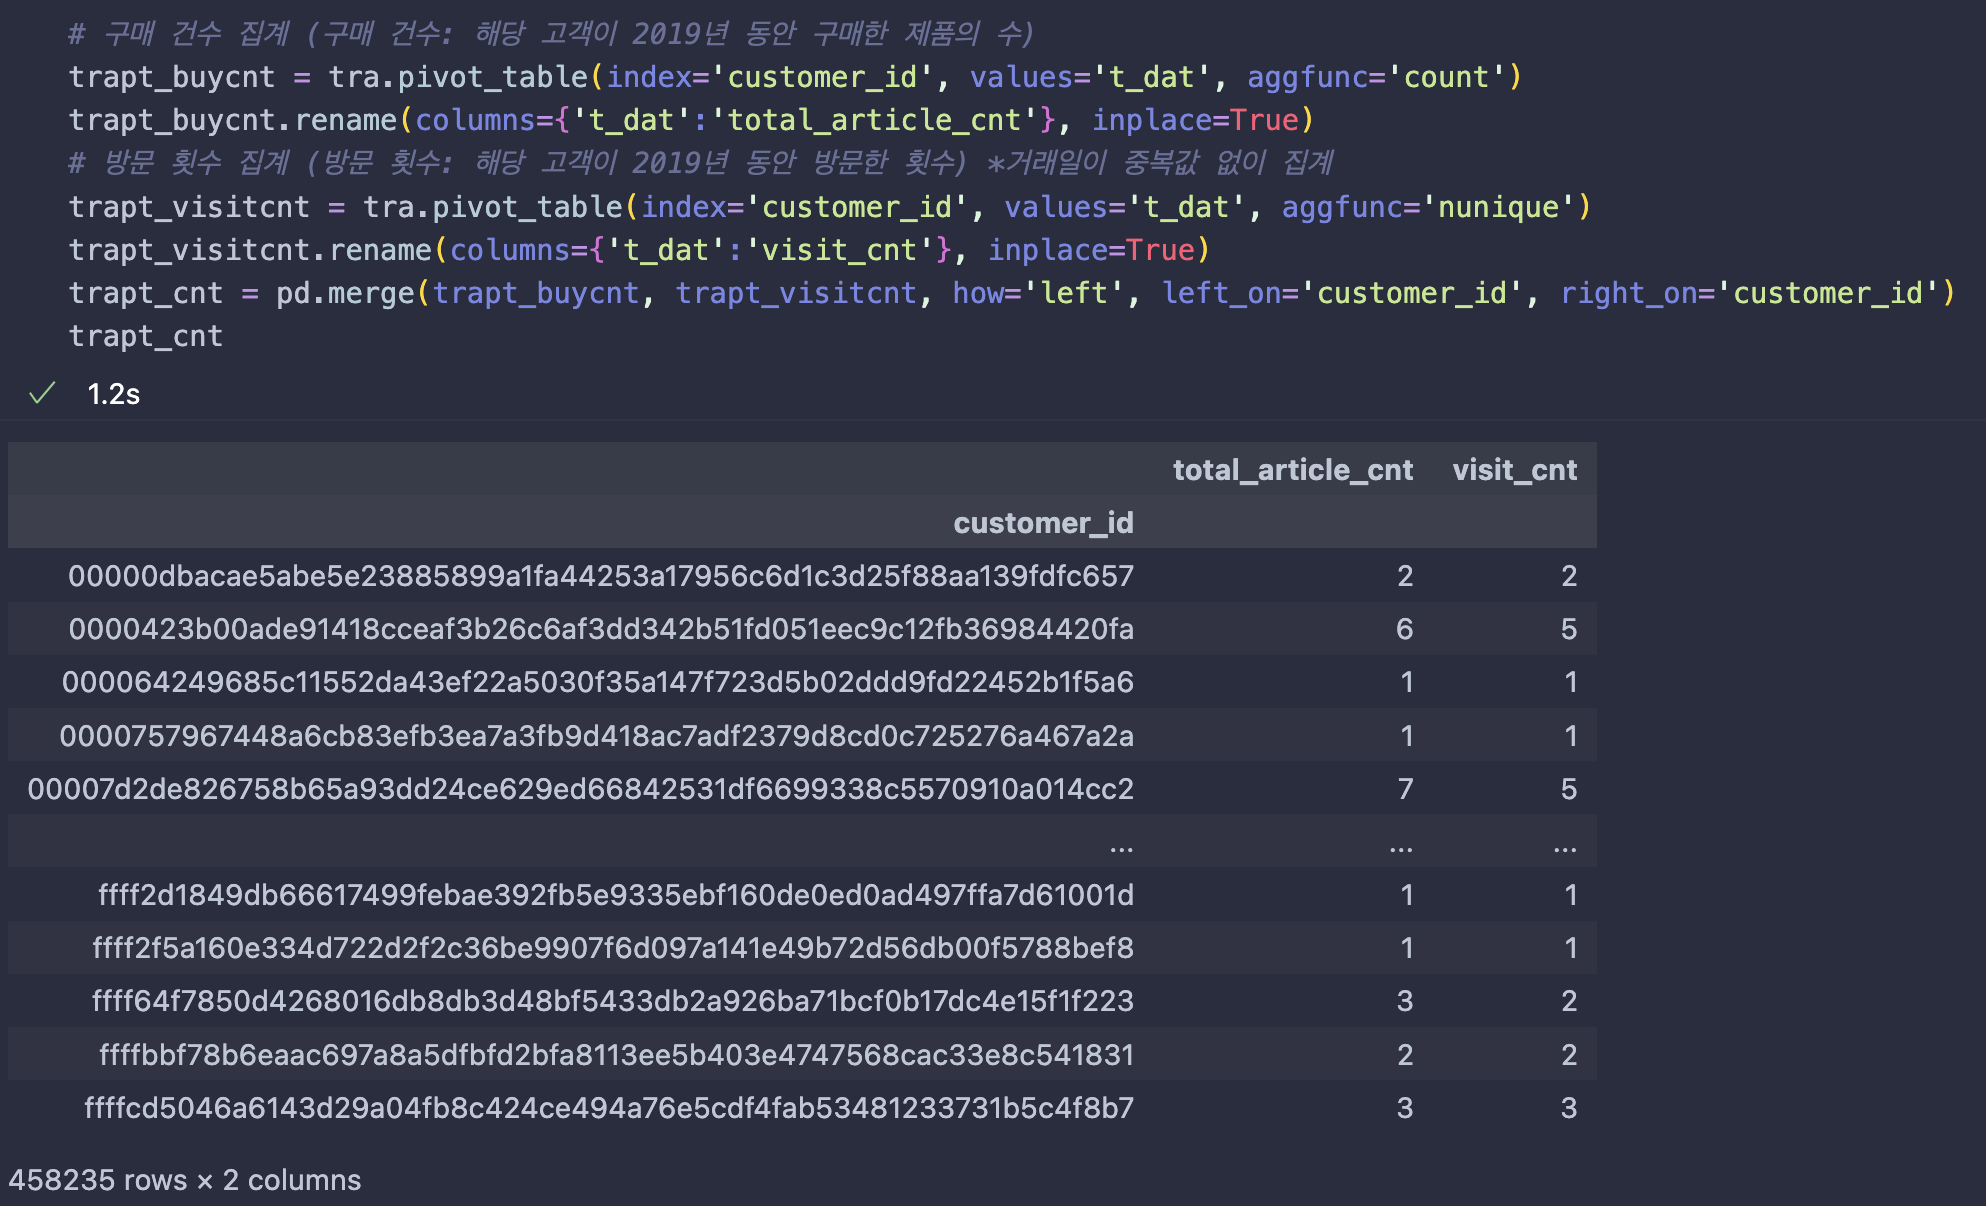
Task: Click the visit_cnt column header
Action: 1514,470
